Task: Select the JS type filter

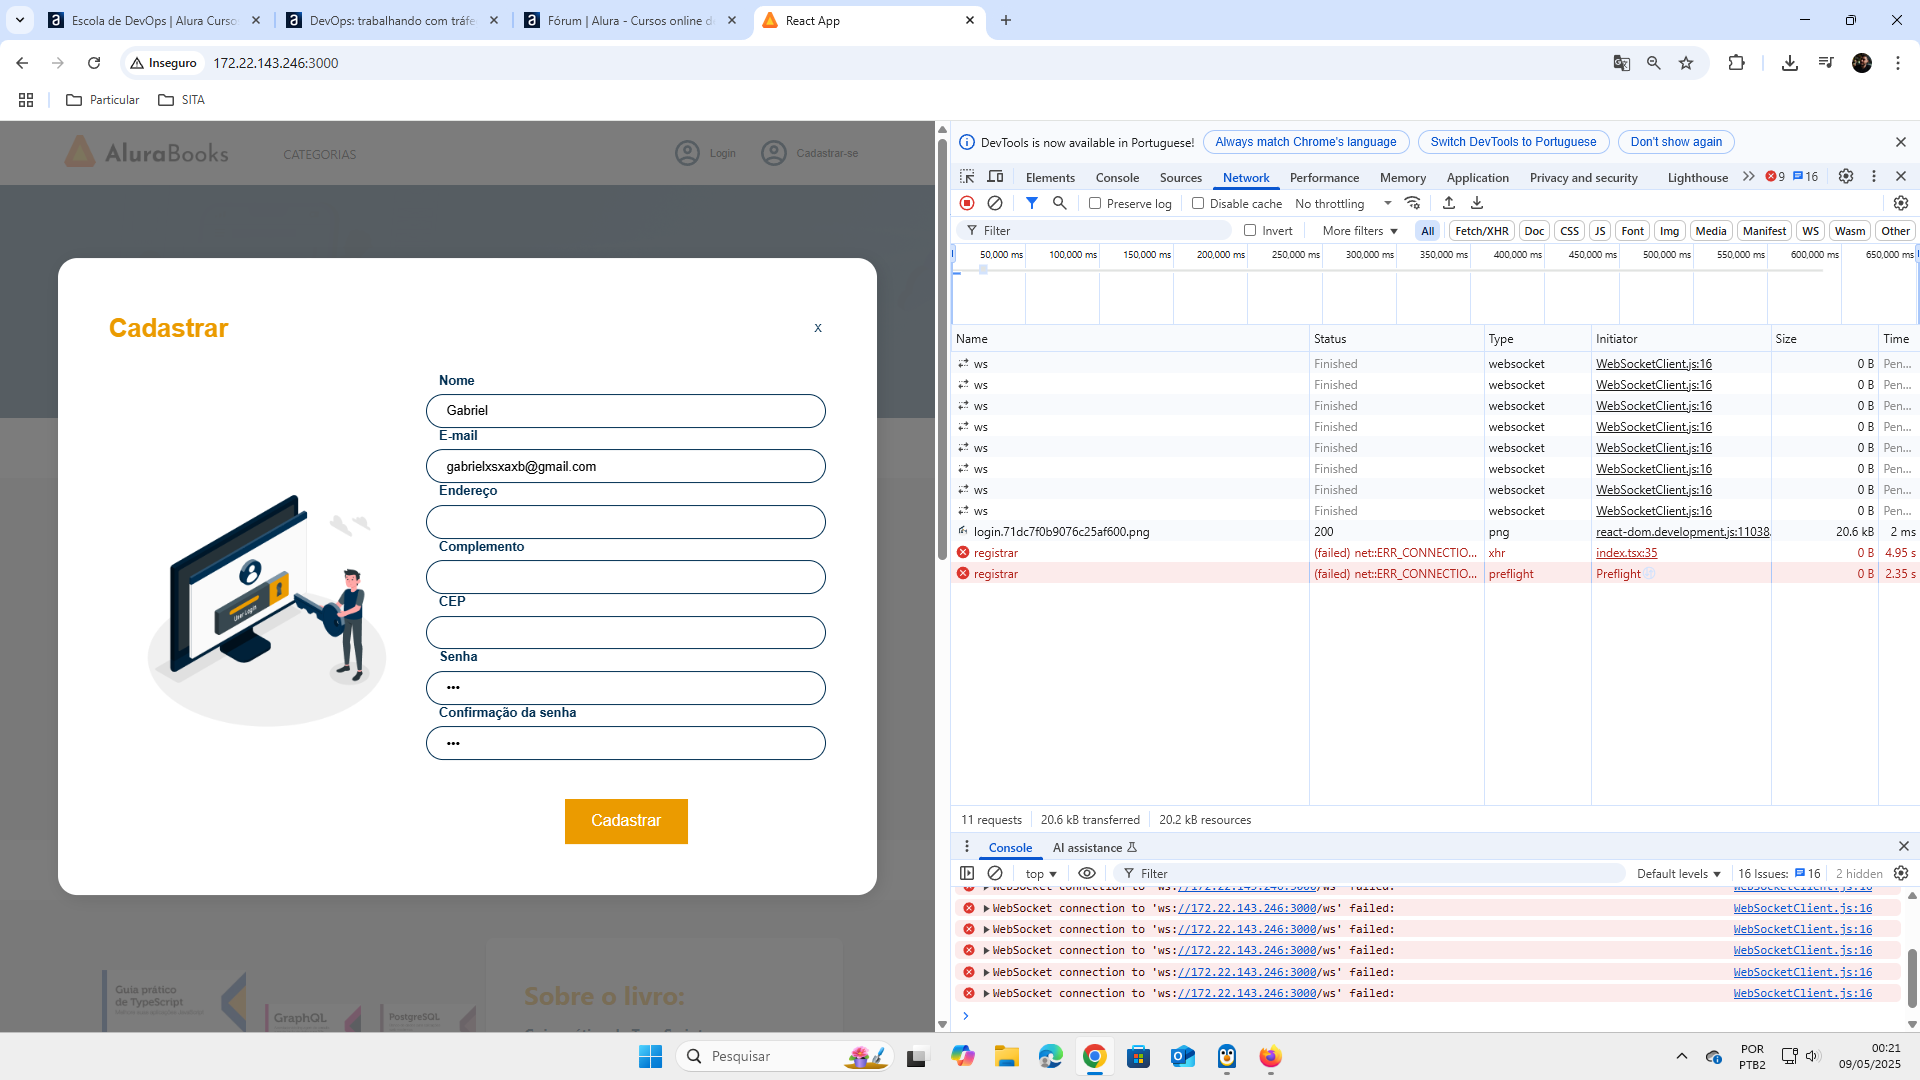Action: [1600, 231]
